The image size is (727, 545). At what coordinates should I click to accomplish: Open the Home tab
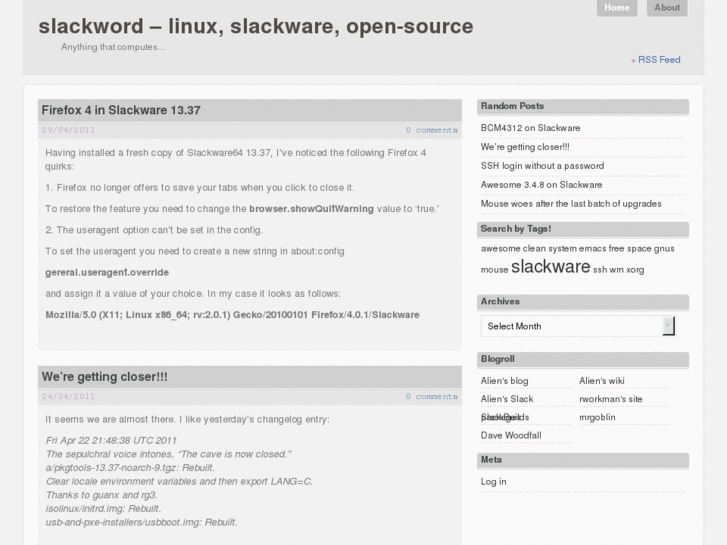coord(617,8)
